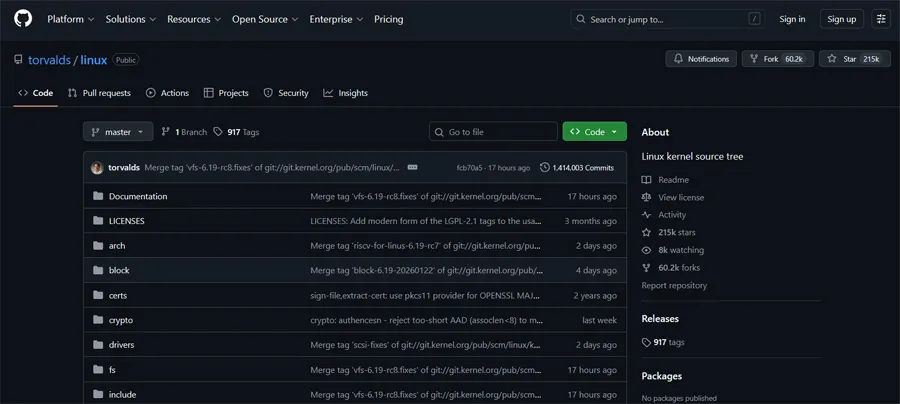Viewport: 900px width, 404px height.
Task: Click the Fork 60.2k button
Action: [778, 59]
